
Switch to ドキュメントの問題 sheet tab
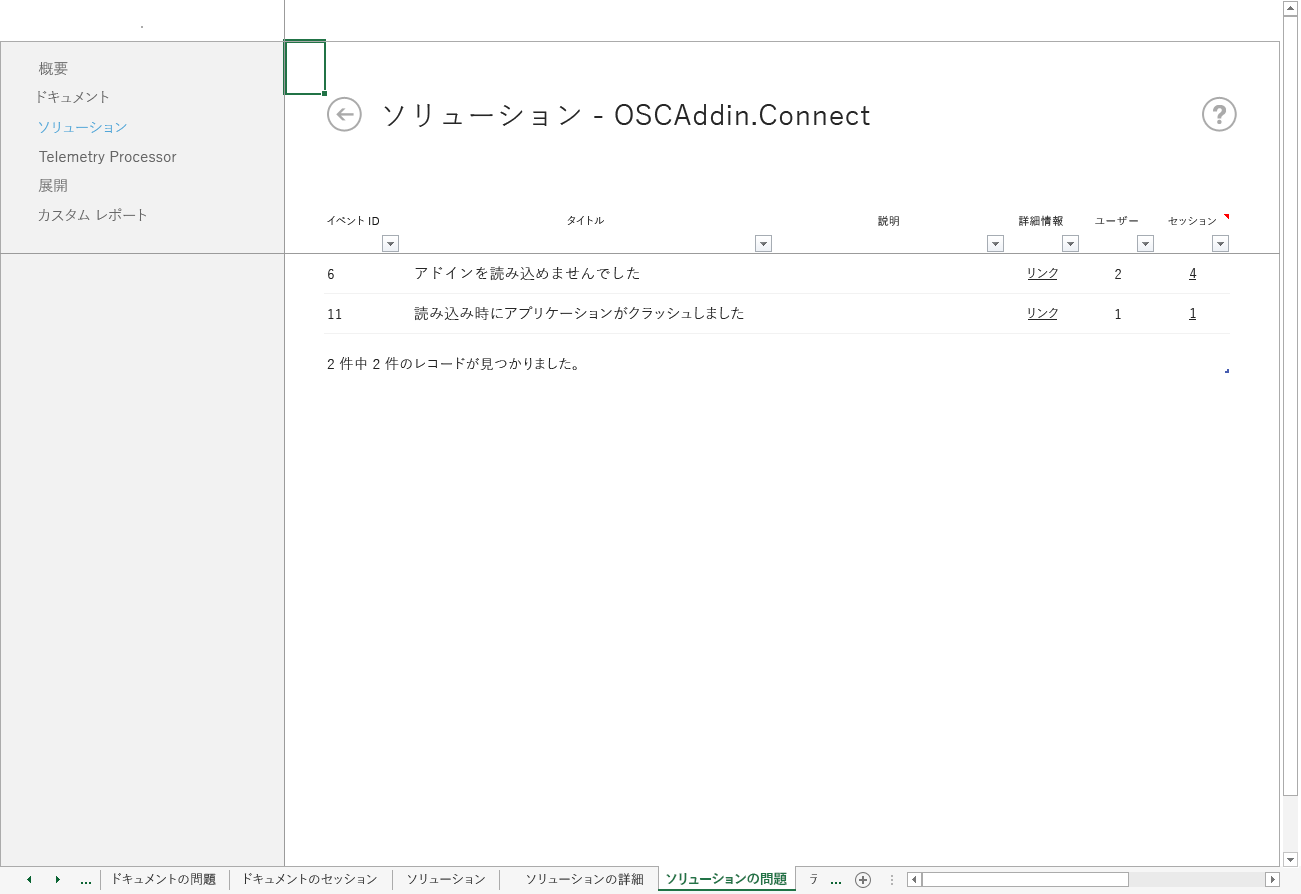click(163, 879)
